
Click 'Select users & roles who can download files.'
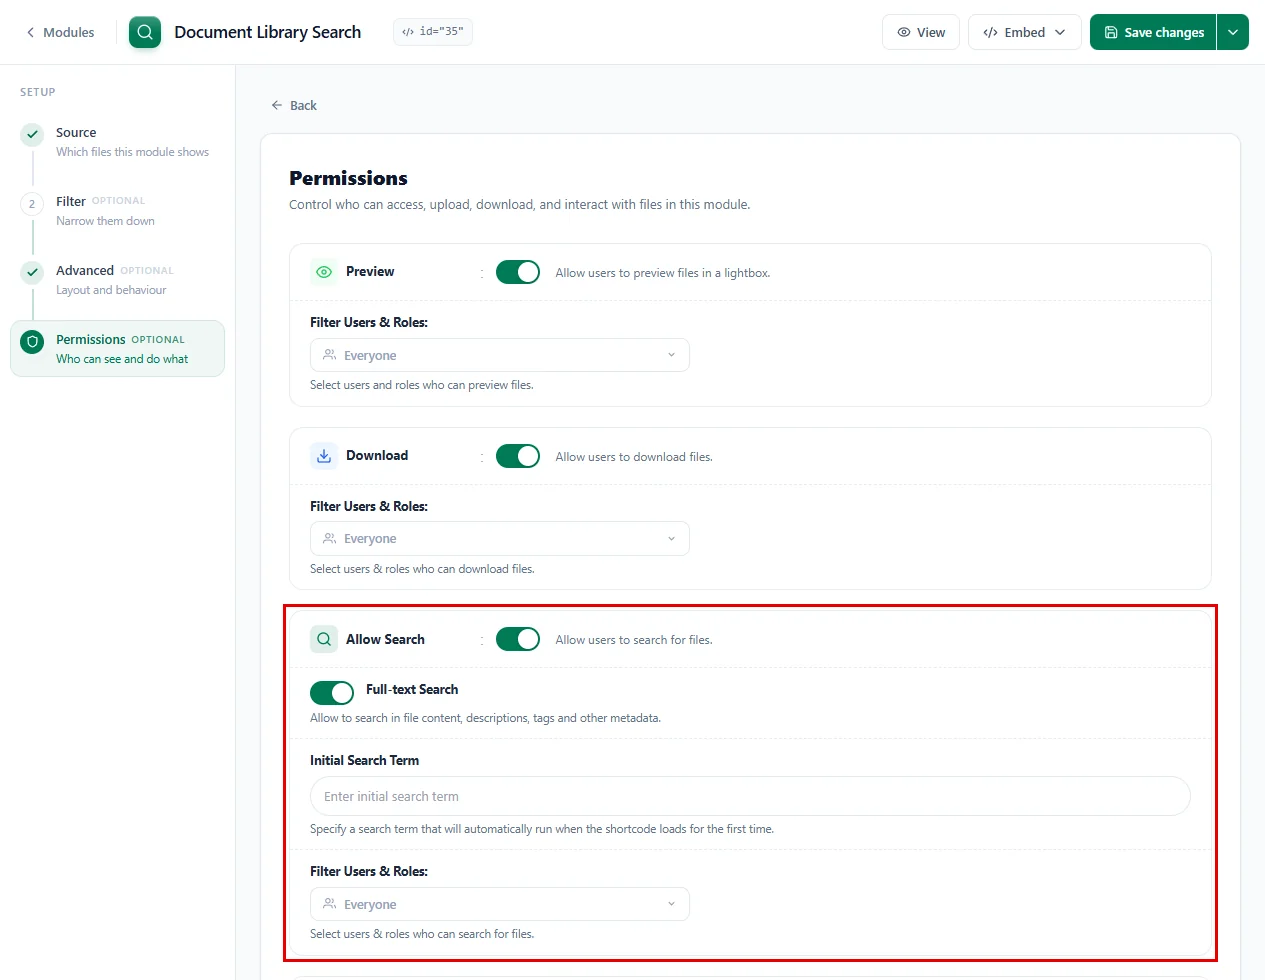(422, 569)
